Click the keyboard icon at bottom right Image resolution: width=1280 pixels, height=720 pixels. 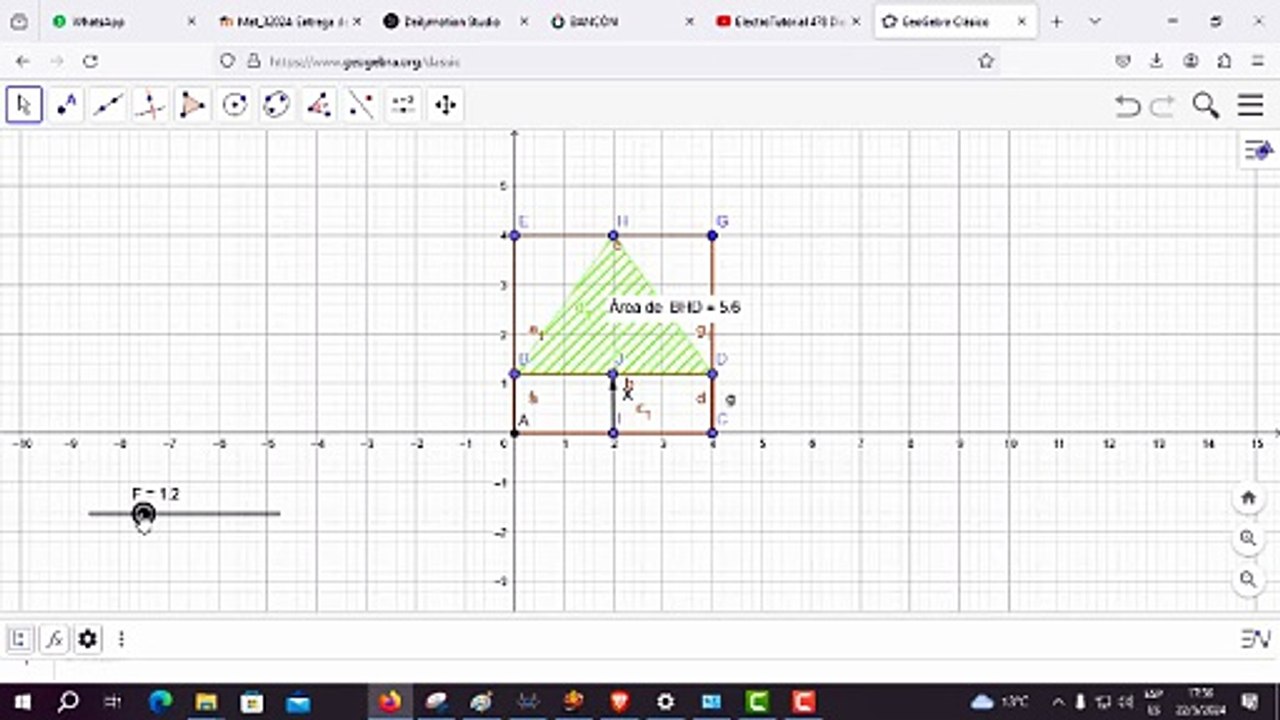[x=1255, y=639]
